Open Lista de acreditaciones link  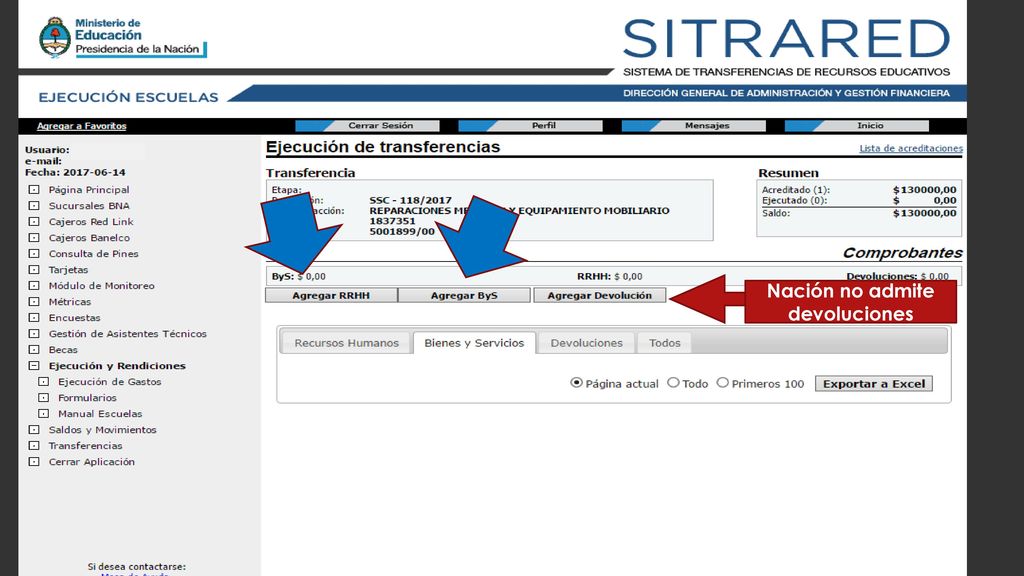click(x=910, y=148)
